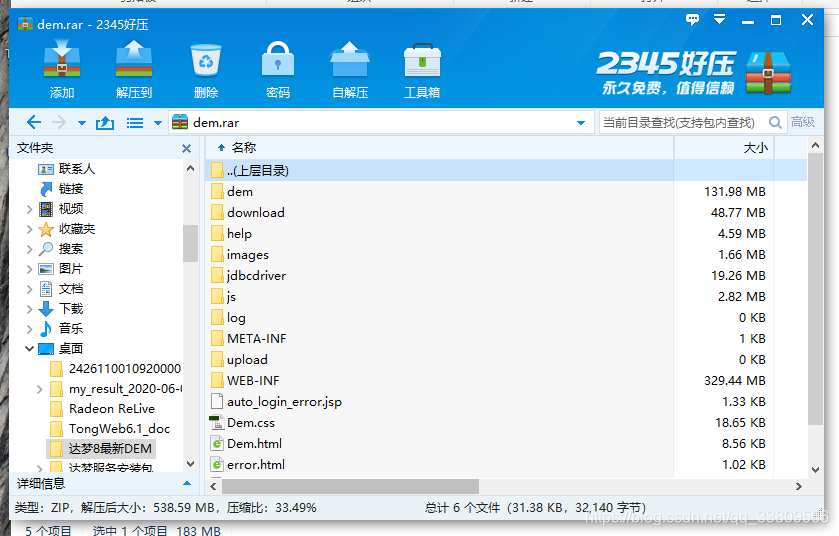This screenshot has height=536, width=839.
Task: Click the 解压到 (Extract to) icon
Action: (134, 60)
